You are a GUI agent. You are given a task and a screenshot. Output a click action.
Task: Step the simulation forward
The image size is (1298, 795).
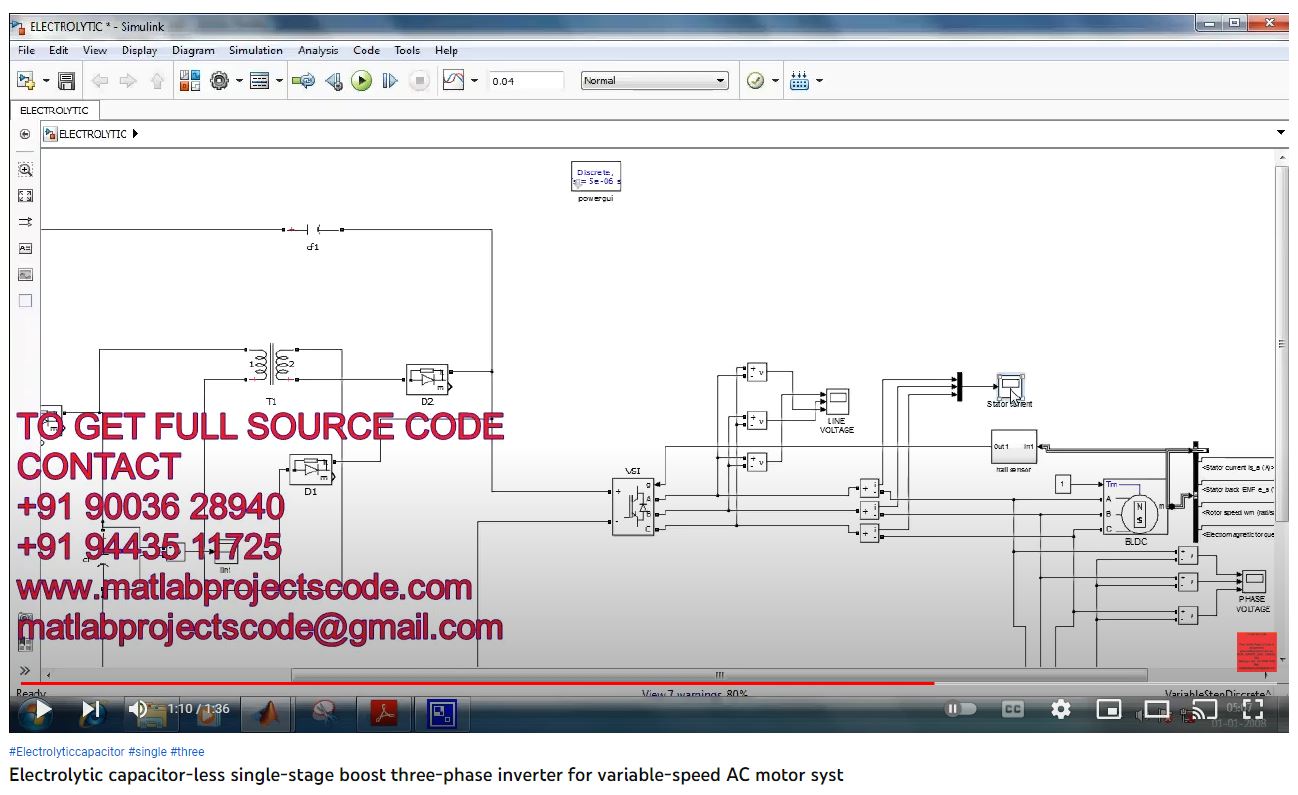[x=391, y=81]
